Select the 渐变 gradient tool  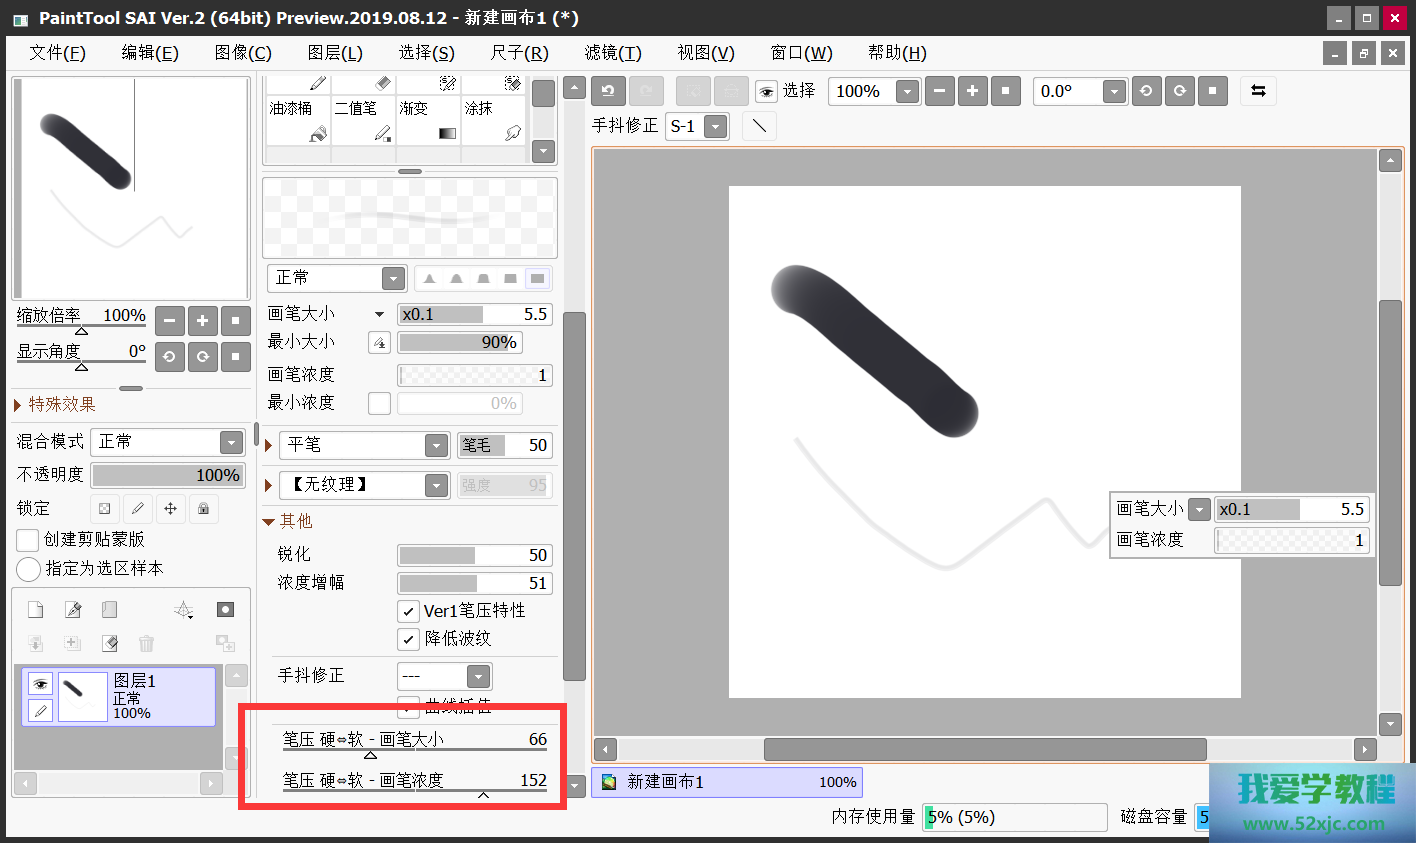(x=428, y=119)
